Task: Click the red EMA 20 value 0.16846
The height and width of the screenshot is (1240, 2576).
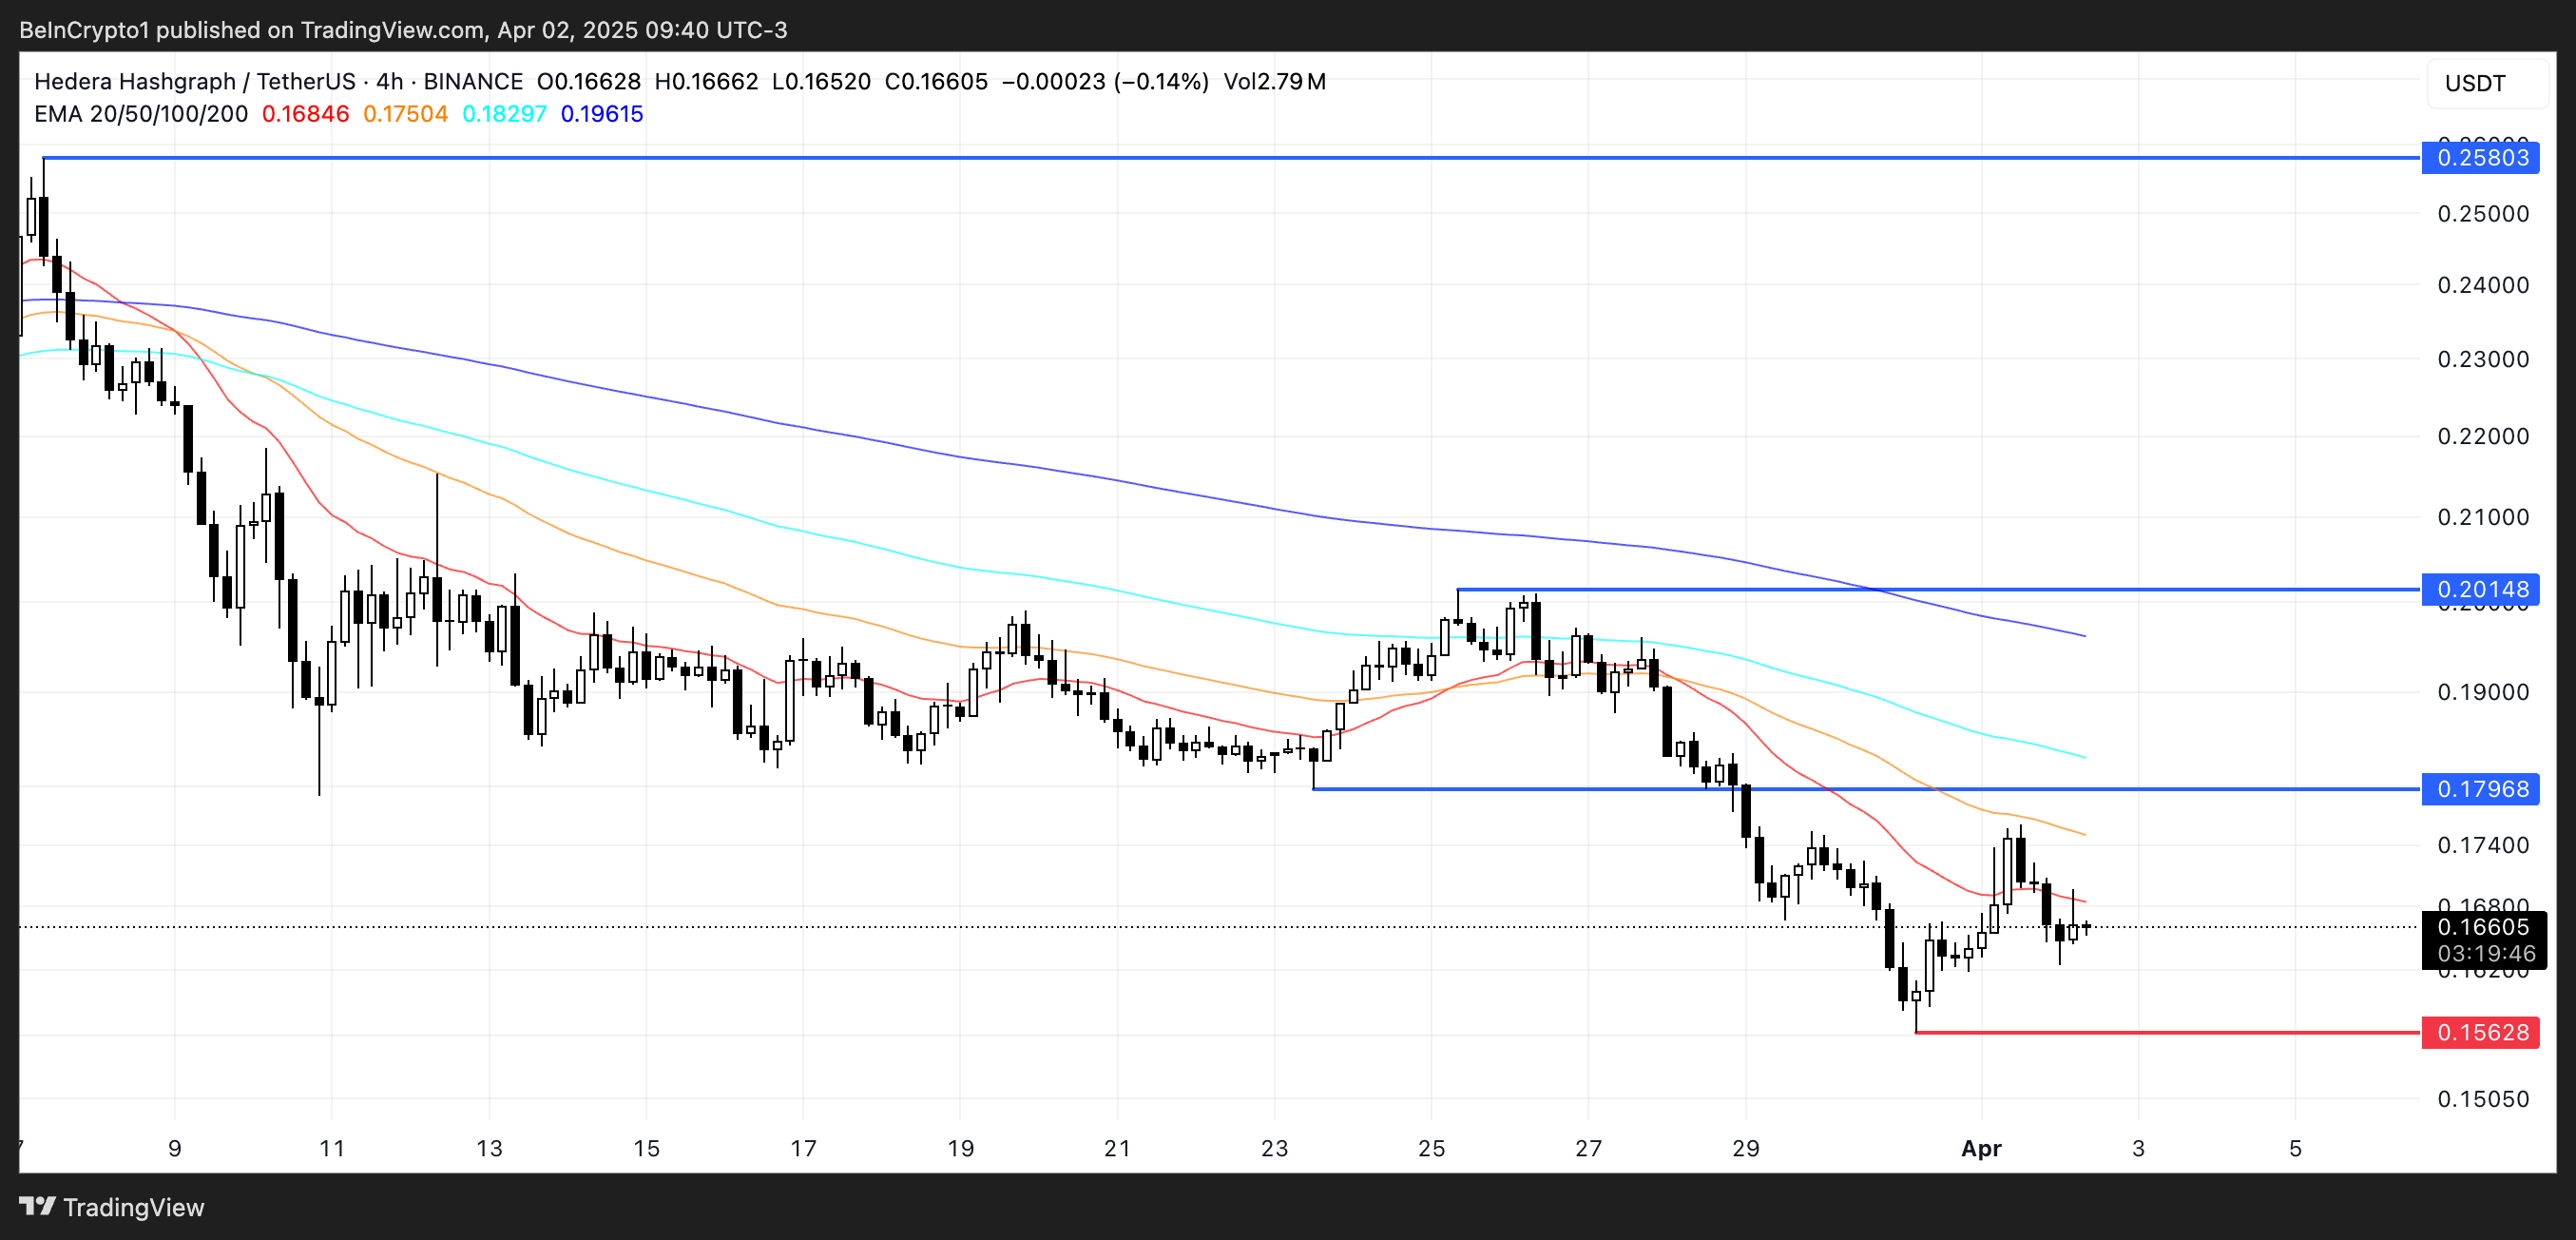Action: point(305,114)
